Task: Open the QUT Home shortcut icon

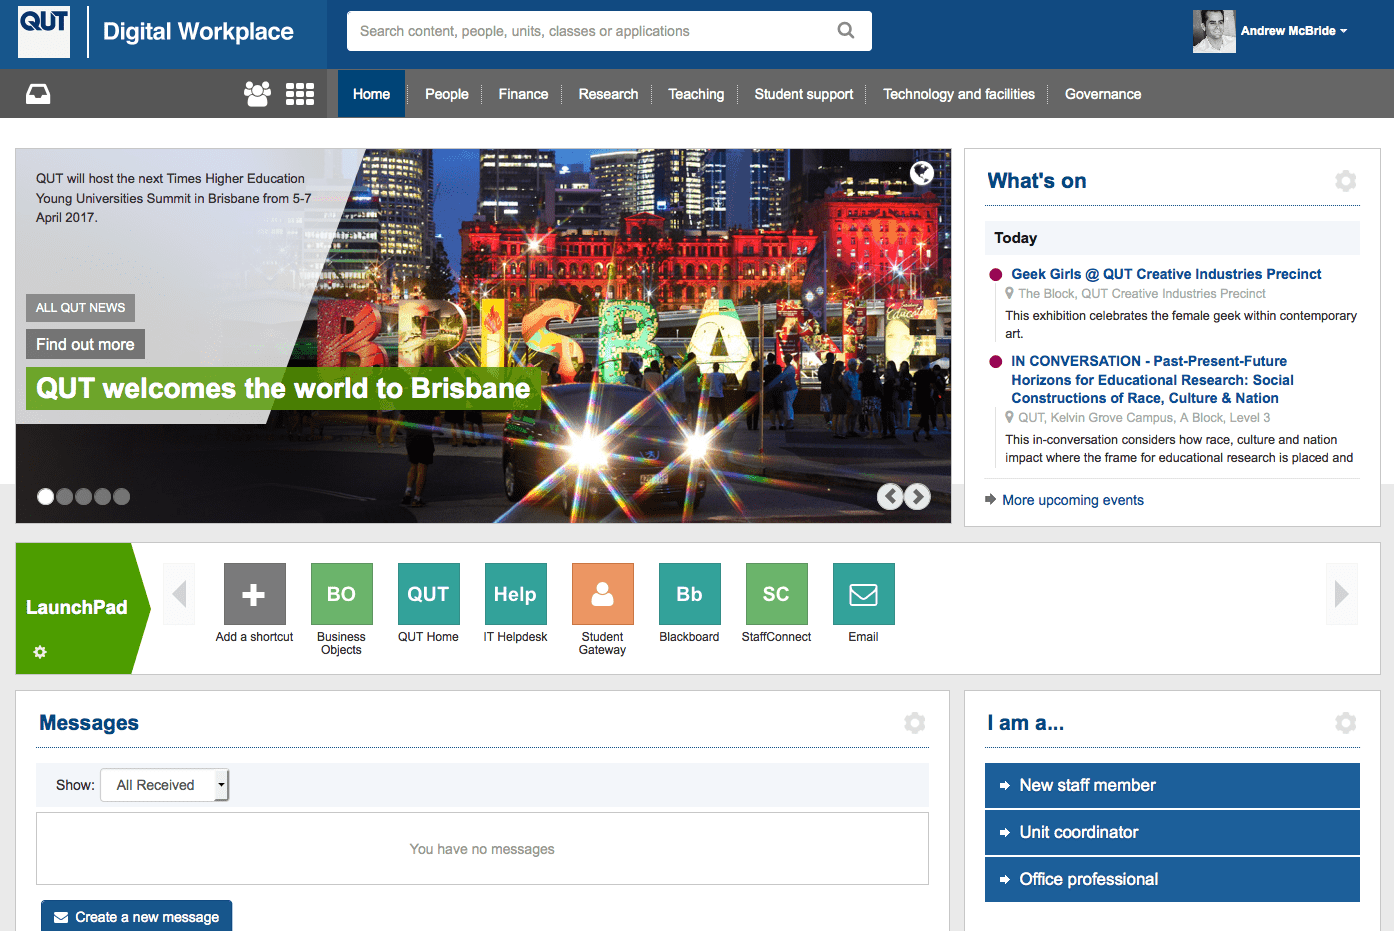Action: [428, 594]
